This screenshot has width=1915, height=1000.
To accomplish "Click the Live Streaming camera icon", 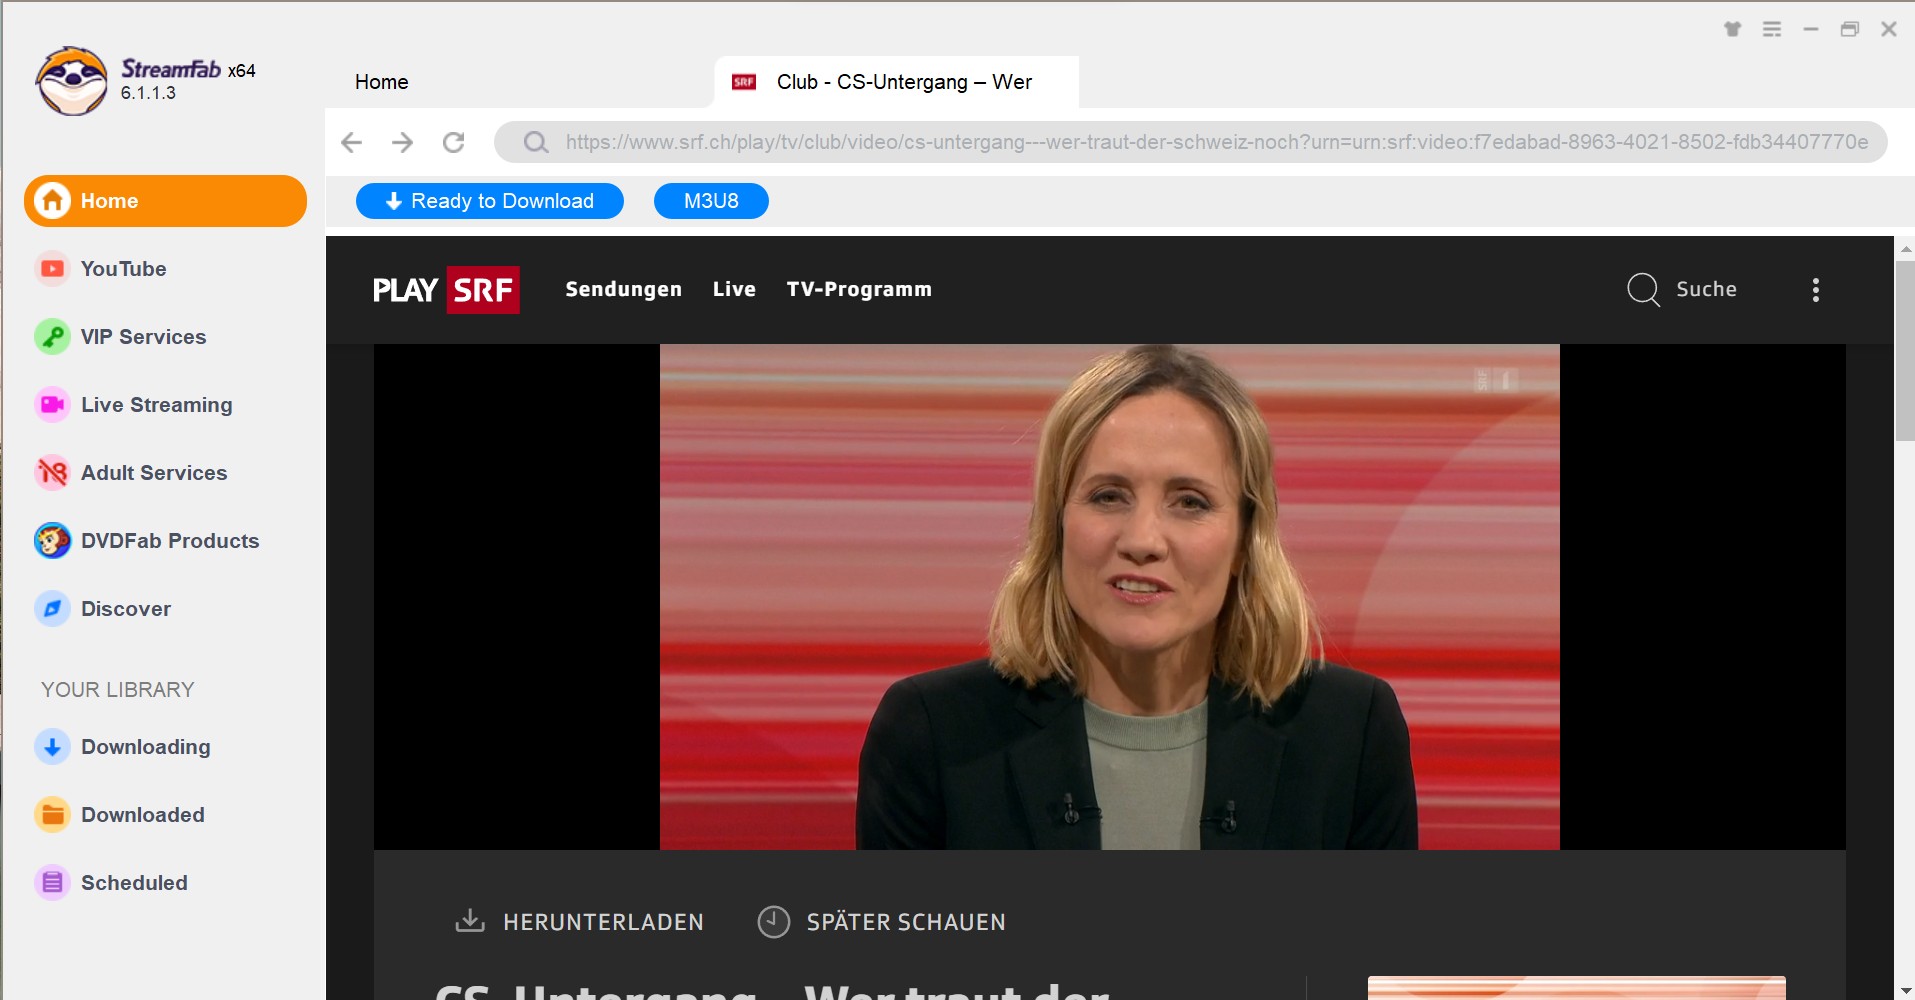I will [52, 405].
